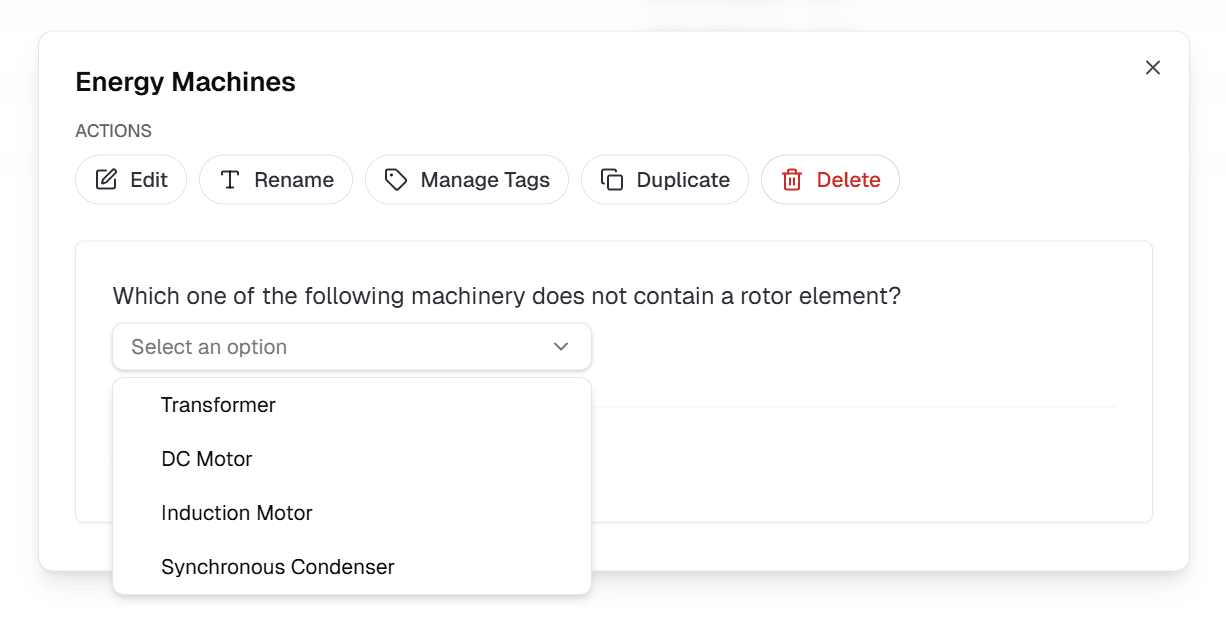Click the rotor element question text
Image resolution: width=1226 pixels, height=627 pixels.
click(506, 296)
